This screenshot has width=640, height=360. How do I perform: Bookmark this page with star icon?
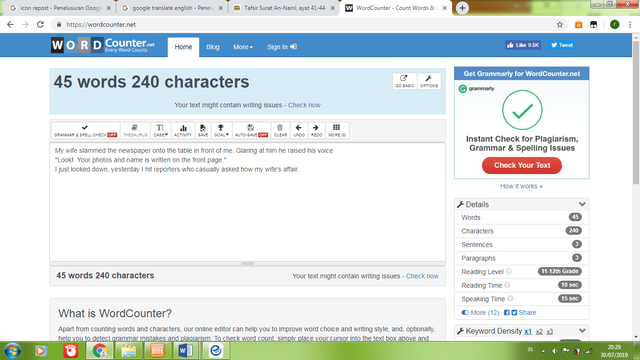tap(560, 24)
